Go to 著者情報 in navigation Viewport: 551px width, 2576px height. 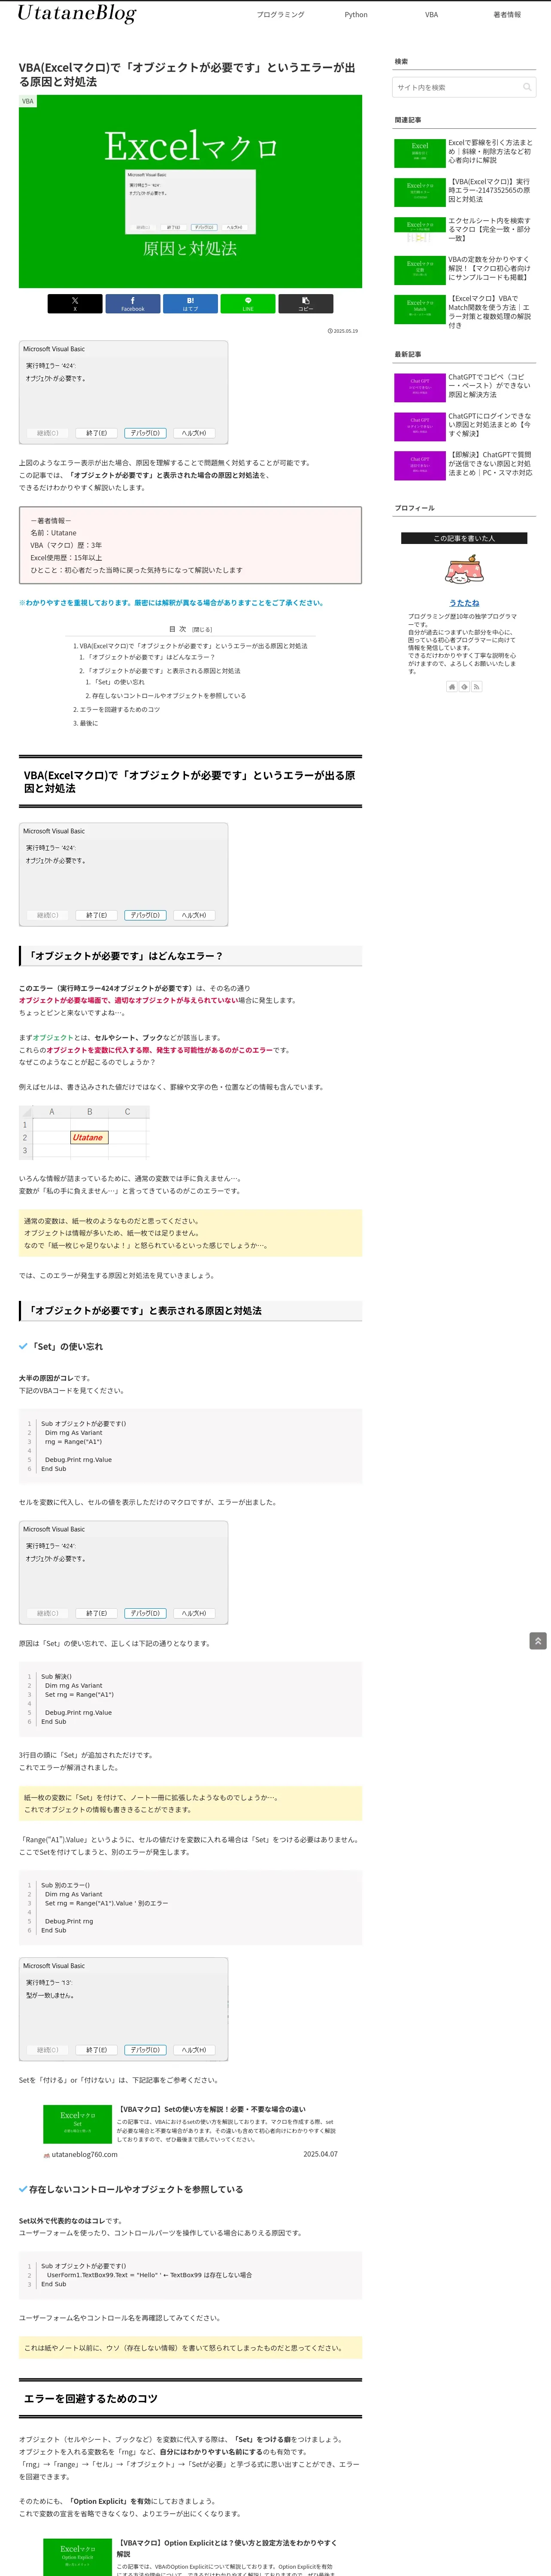pyautogui.click(x=507, y=15)
